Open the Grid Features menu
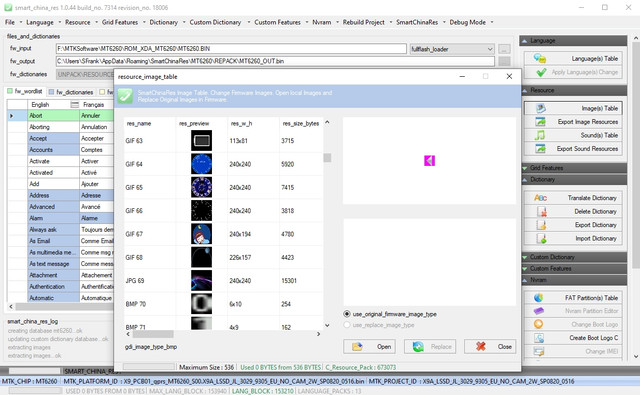The image size is (640, 395). 120,22
